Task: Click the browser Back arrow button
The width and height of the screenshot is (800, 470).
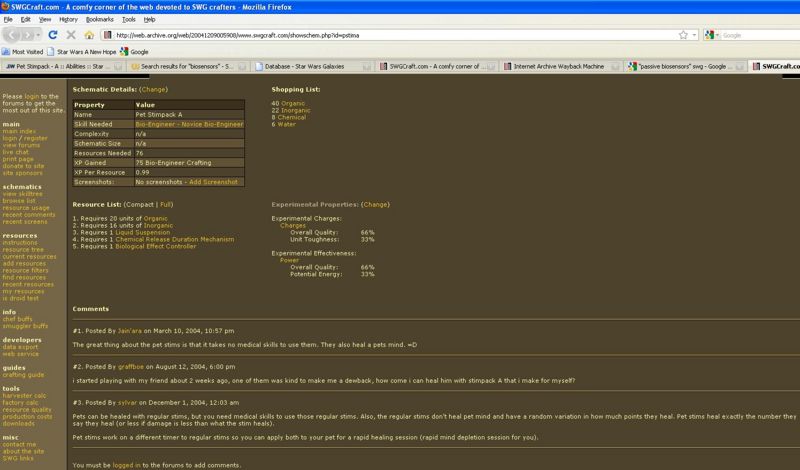Action: point(11,35)
